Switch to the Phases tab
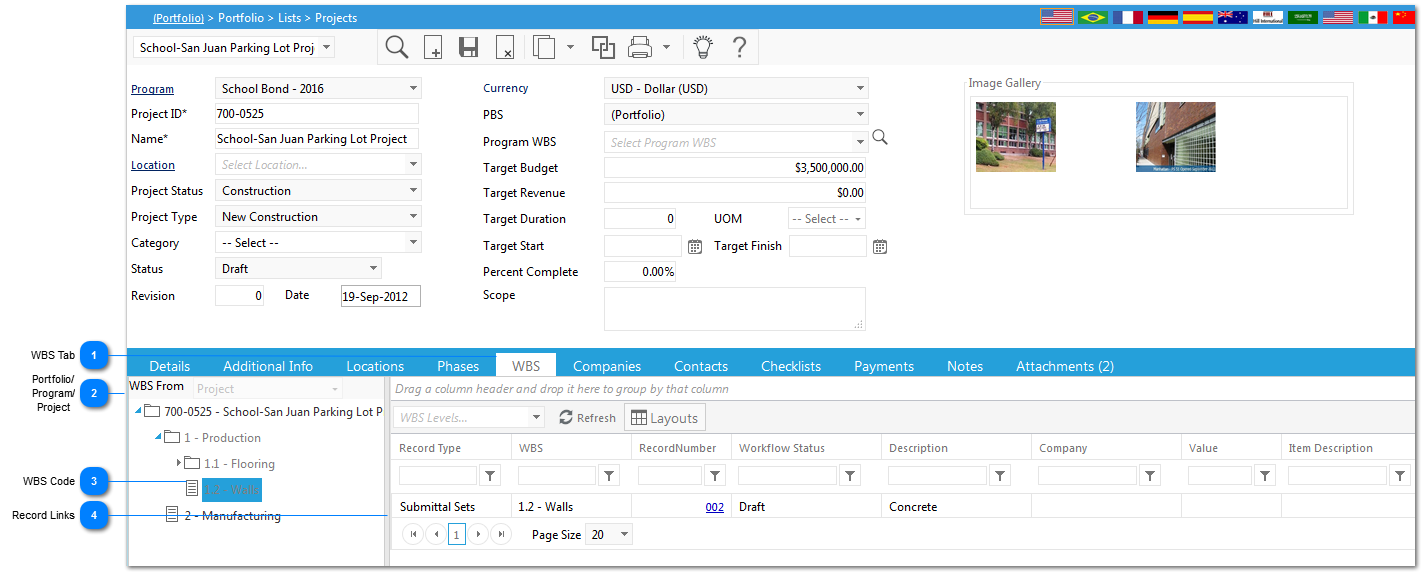The height and width of the screenshot is (575, 1424). (x=458, y=366)
